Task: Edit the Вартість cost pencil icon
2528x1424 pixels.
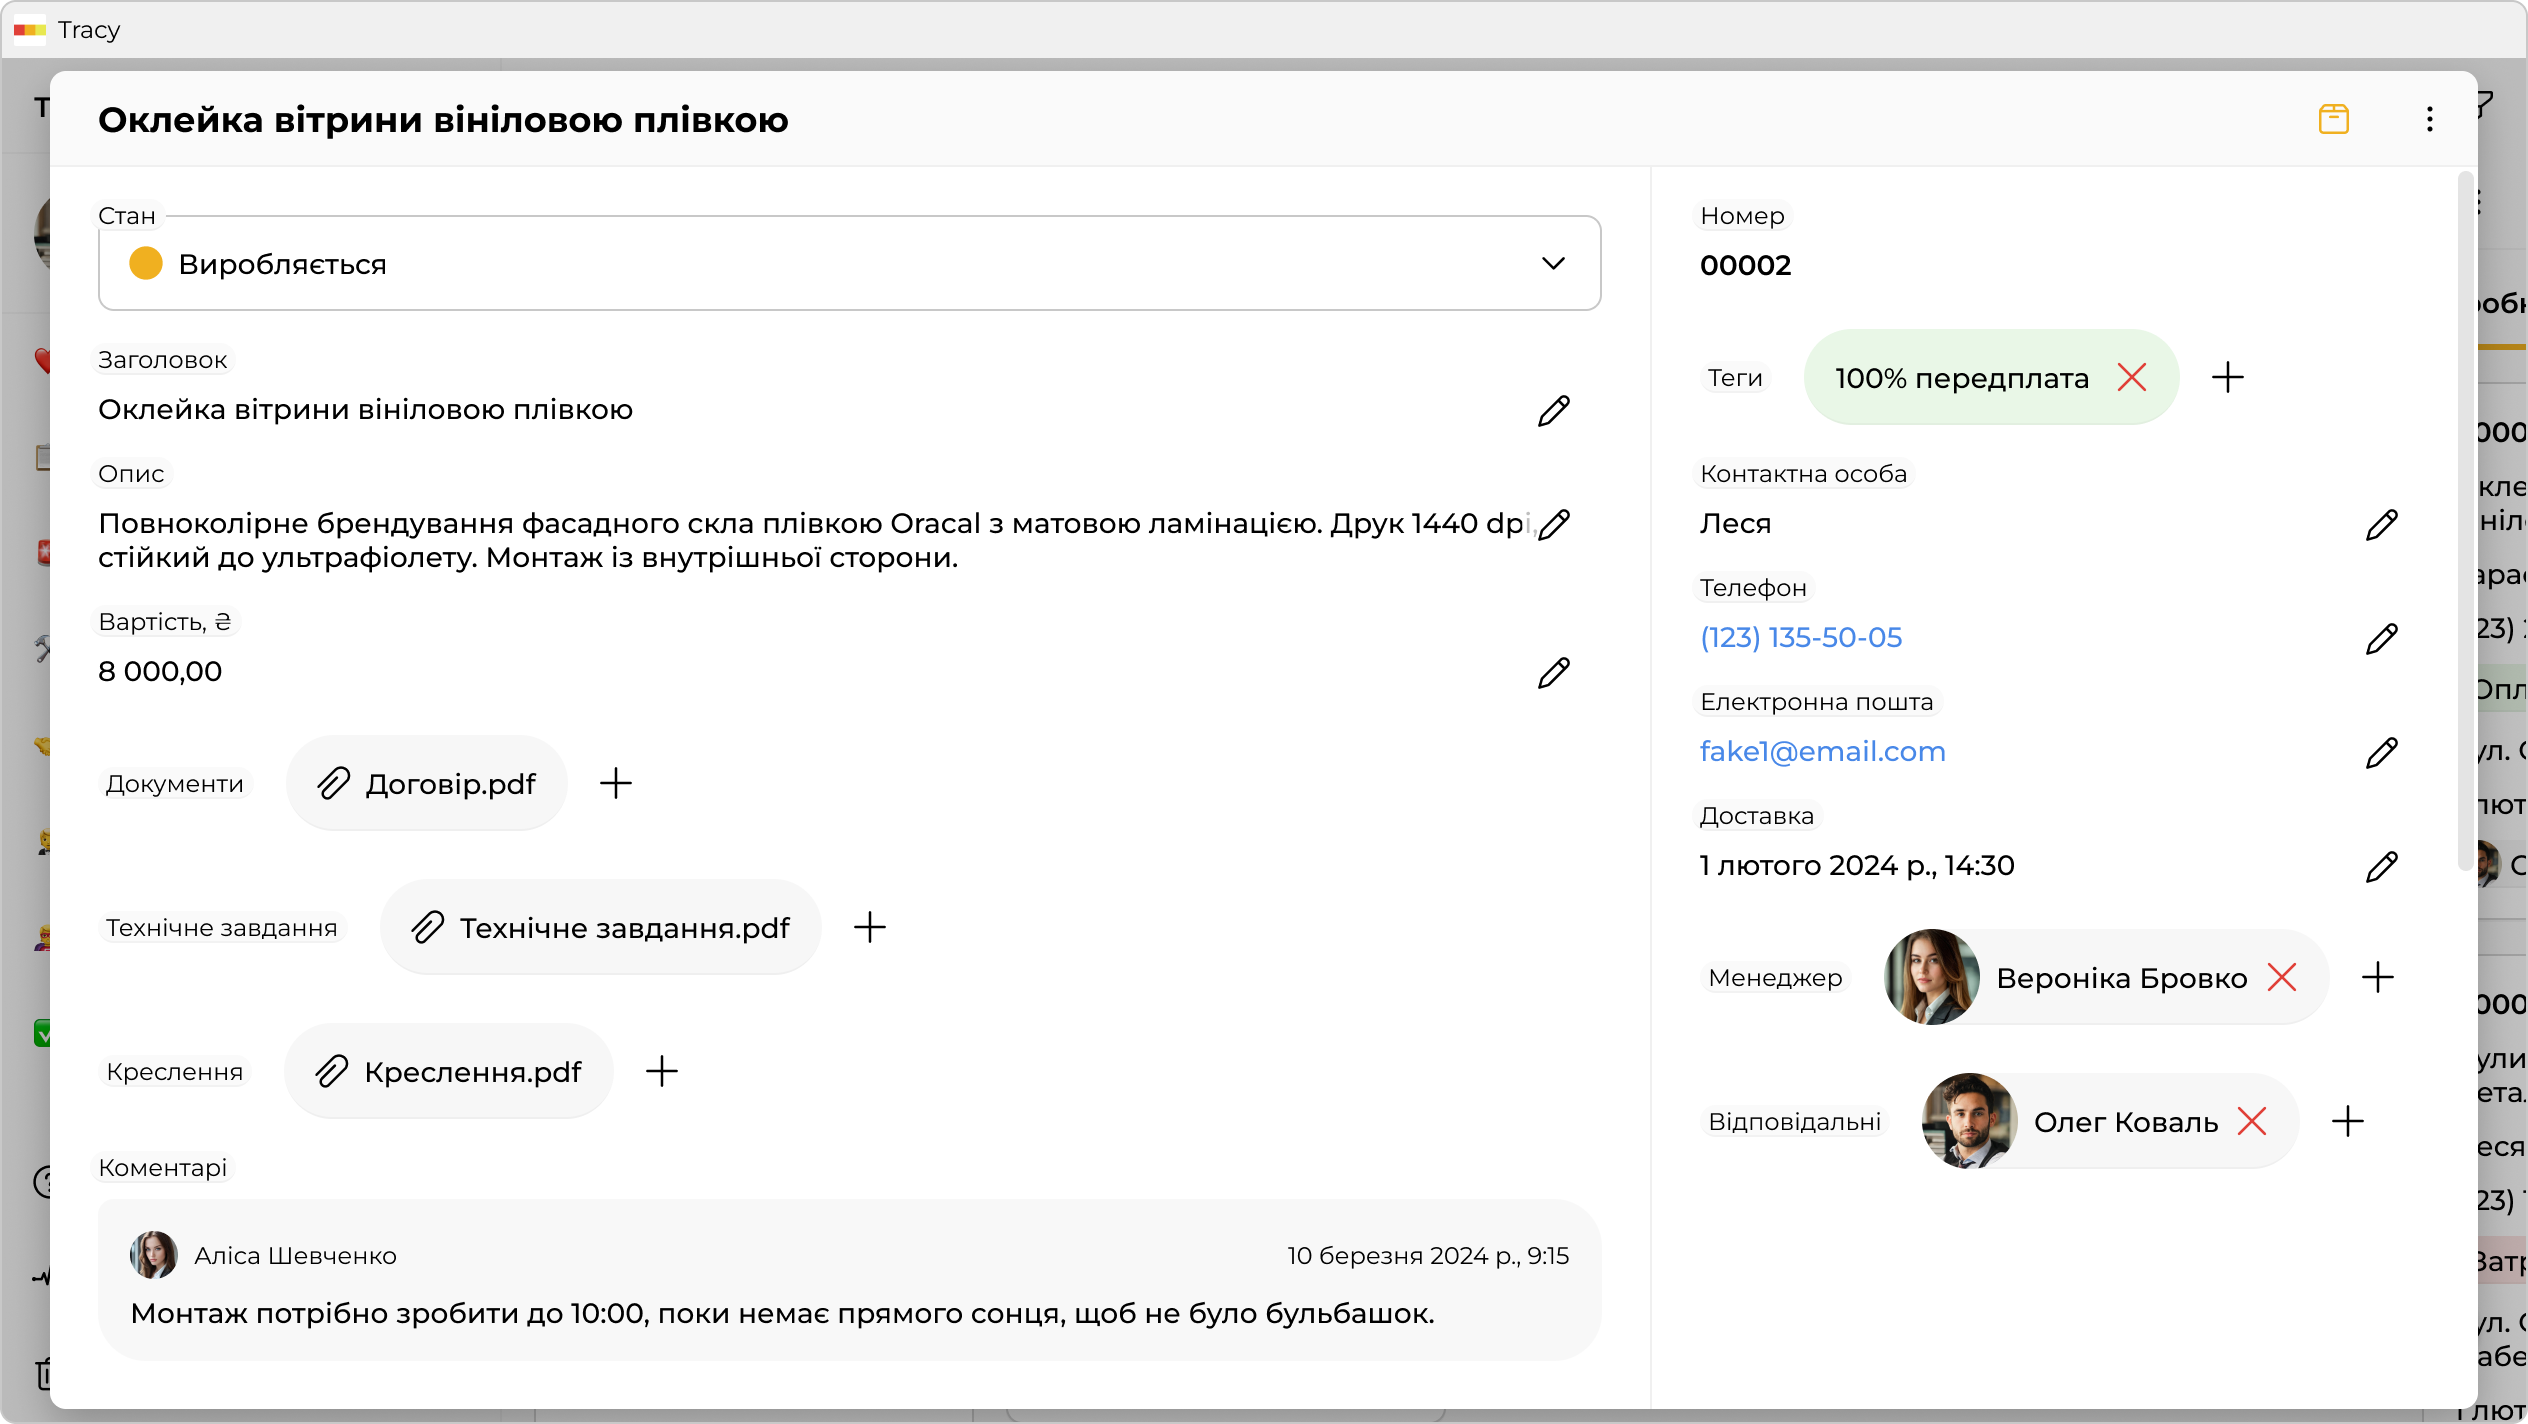Action: point(1553,672)
